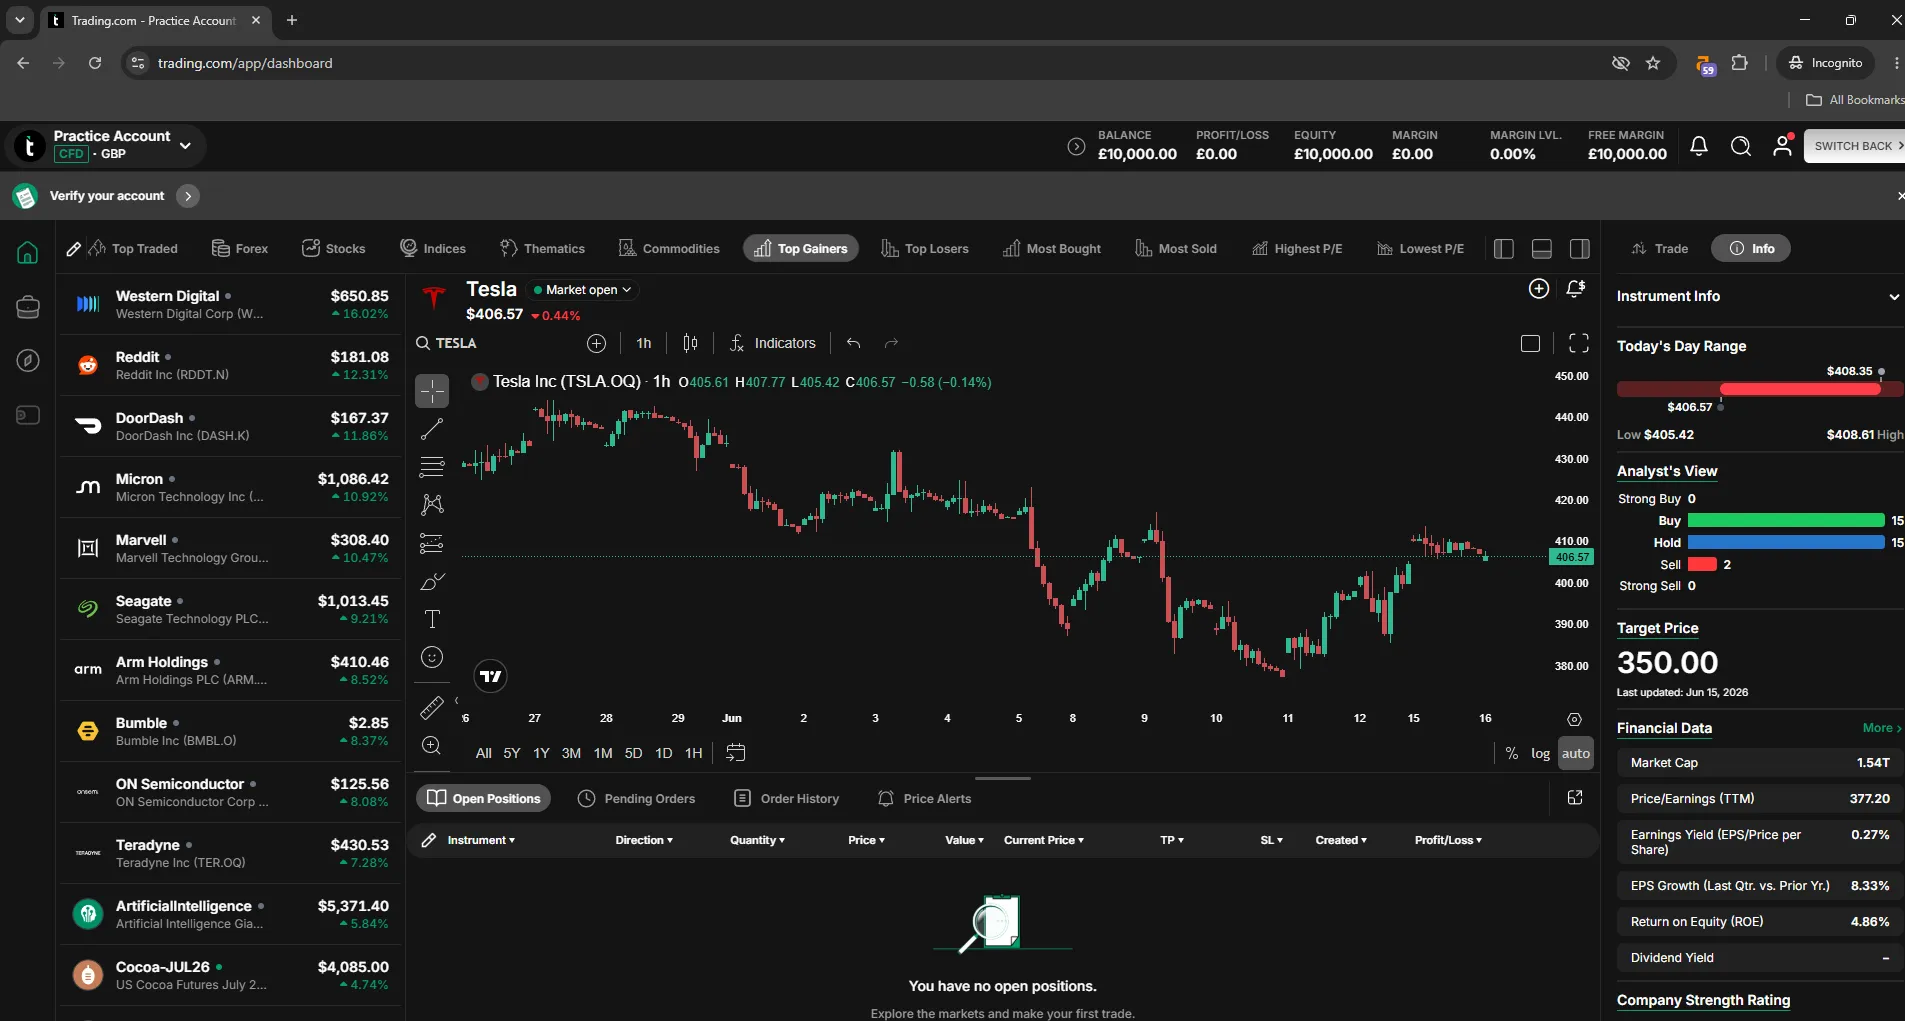Select the brush drawing tool
The height and width of the screenshot is (1021, 1905).
tap(432, 581)
